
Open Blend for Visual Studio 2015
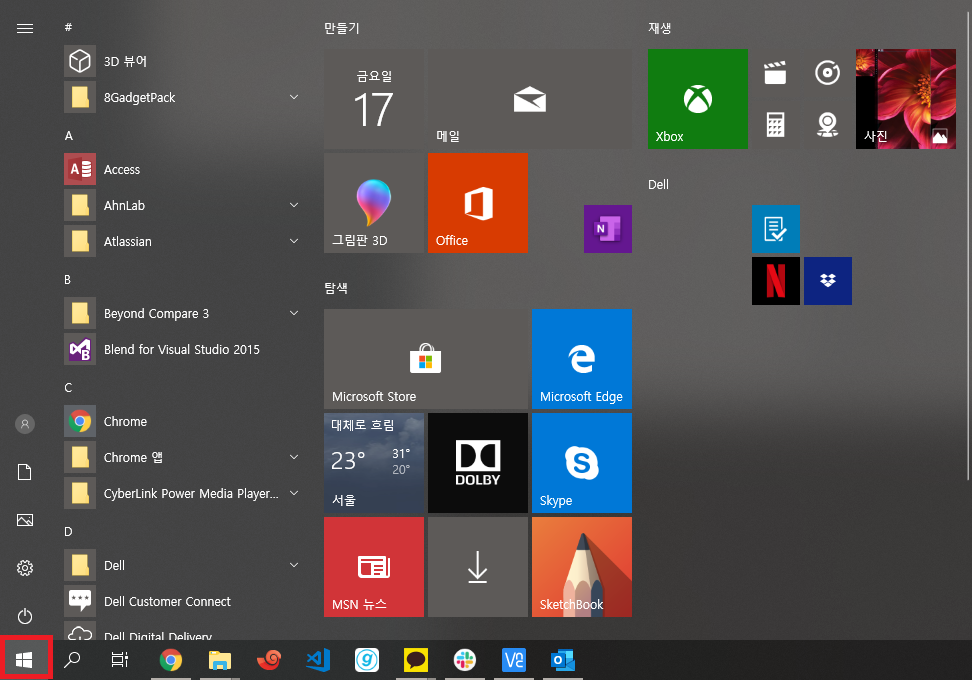183,350
